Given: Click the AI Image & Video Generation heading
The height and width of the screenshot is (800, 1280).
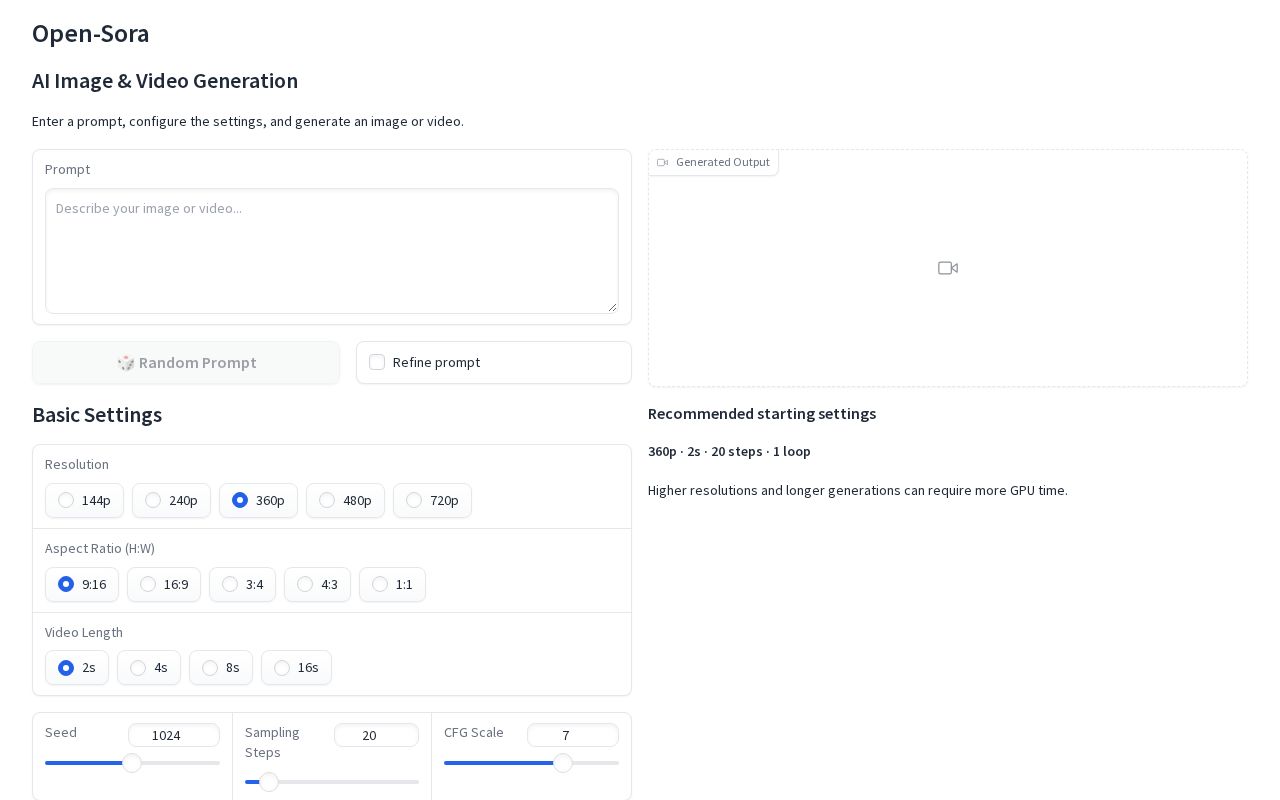Looking at the screenshot, I should point(165,80).
